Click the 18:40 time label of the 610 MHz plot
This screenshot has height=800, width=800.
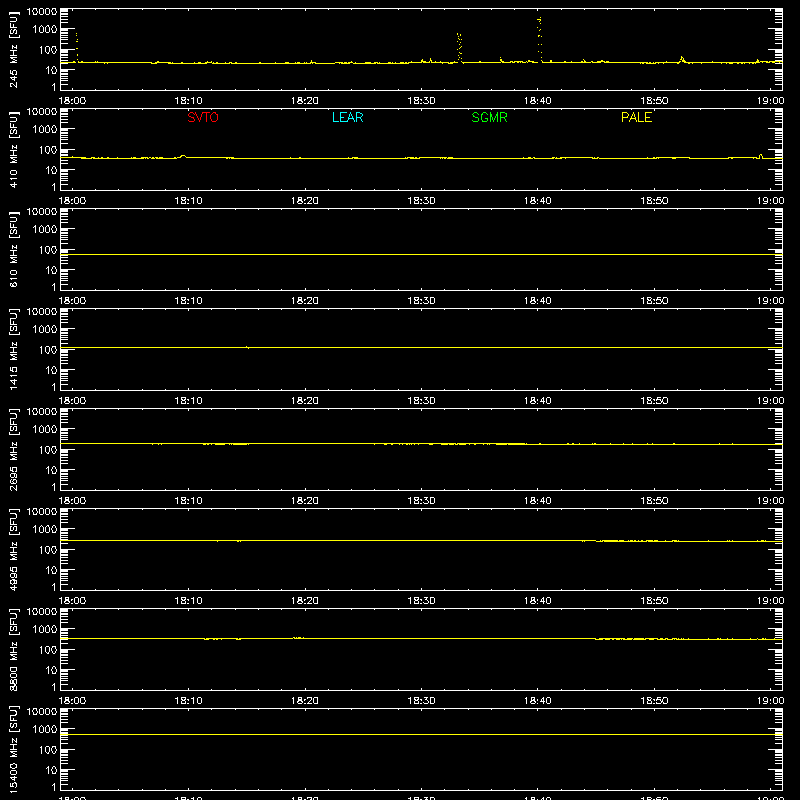point(538,301)
